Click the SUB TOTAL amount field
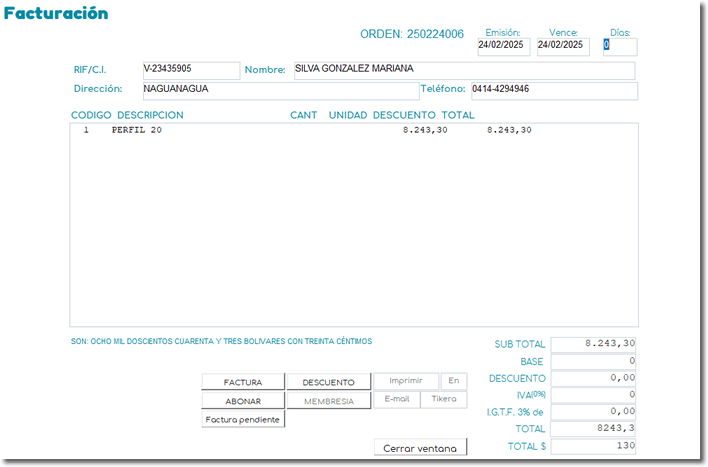This screenshot has height=467, width=708. 593,344
